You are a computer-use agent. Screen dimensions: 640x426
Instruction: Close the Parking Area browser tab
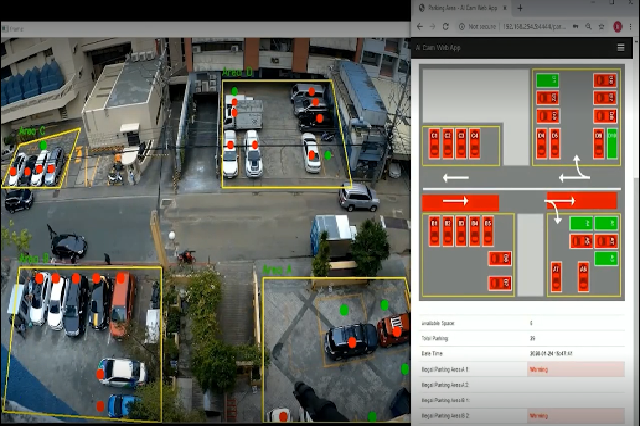(x=505, y=8)
